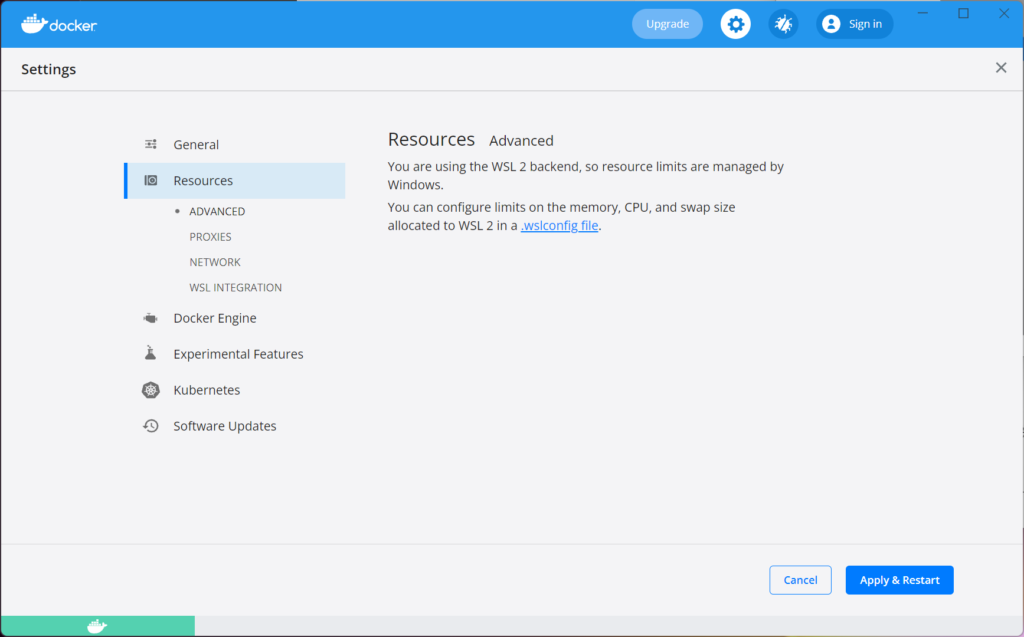Image resolution: width=1024 pixels, height=637 pixels.
Task: Click the General sliders icon
Action: 151,144
